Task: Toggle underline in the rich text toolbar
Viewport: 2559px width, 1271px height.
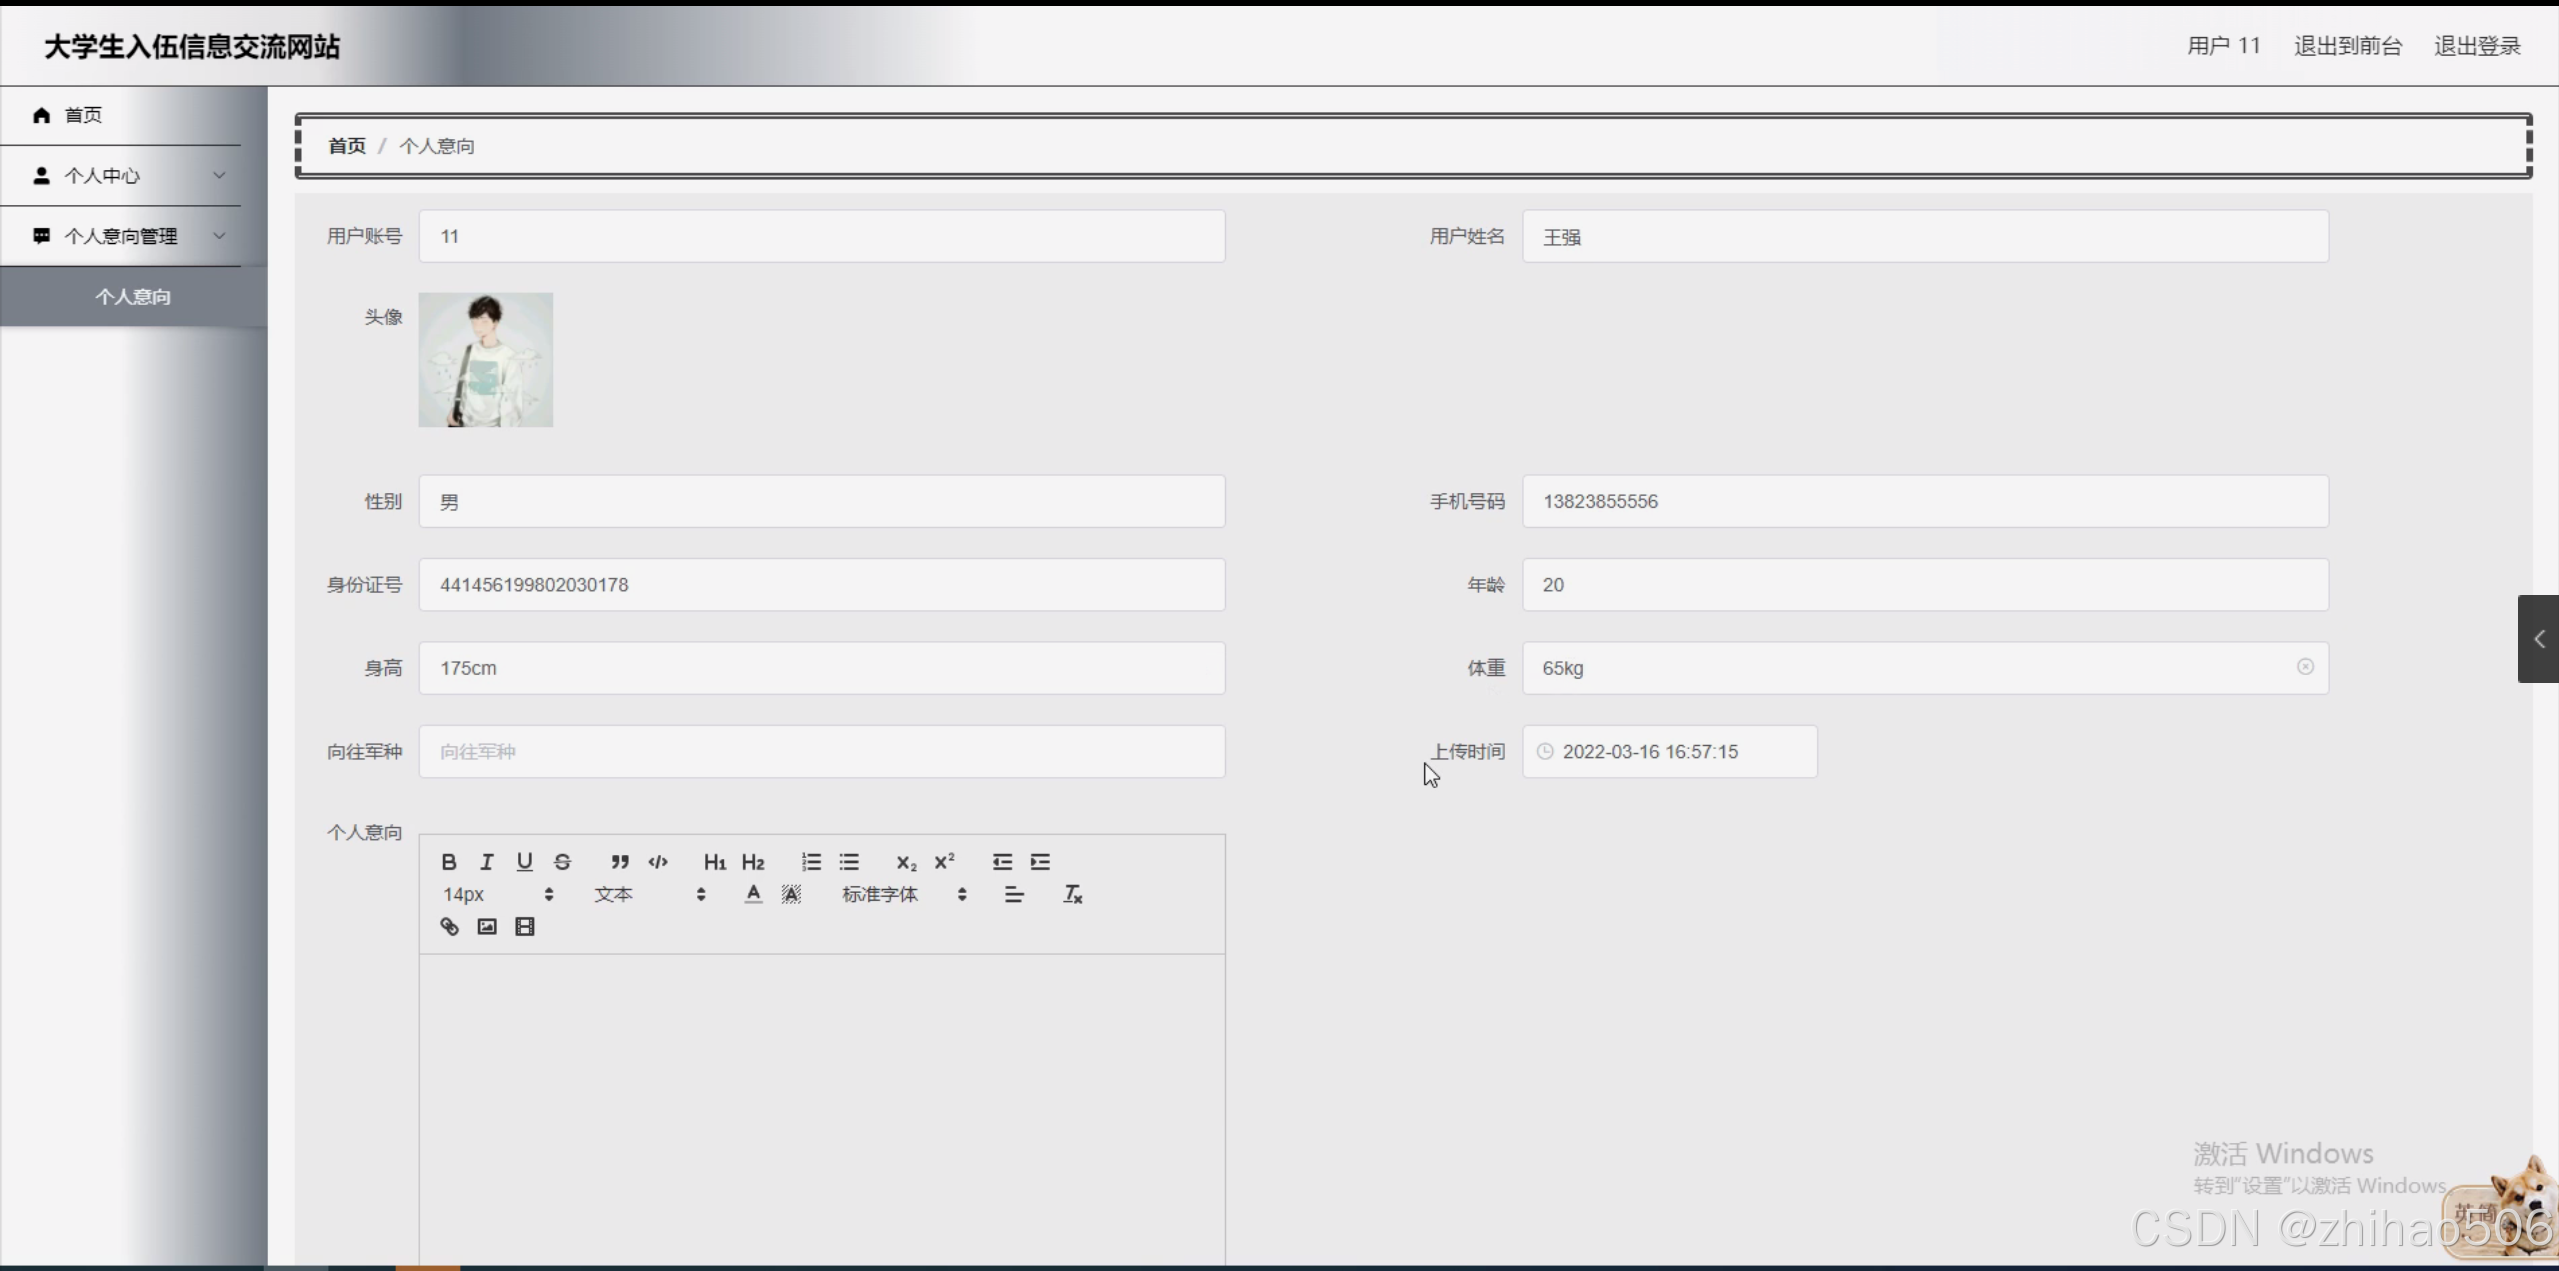Action: pyautogui.click(x=524, y=862)
